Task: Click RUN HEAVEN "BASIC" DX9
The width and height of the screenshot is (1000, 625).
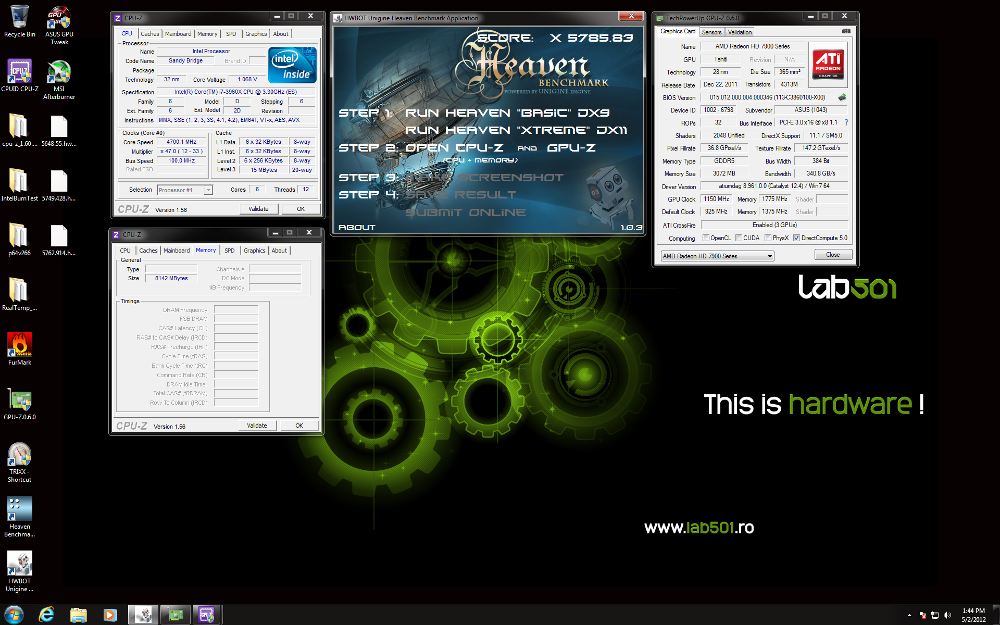Action: tap(508, 113)
